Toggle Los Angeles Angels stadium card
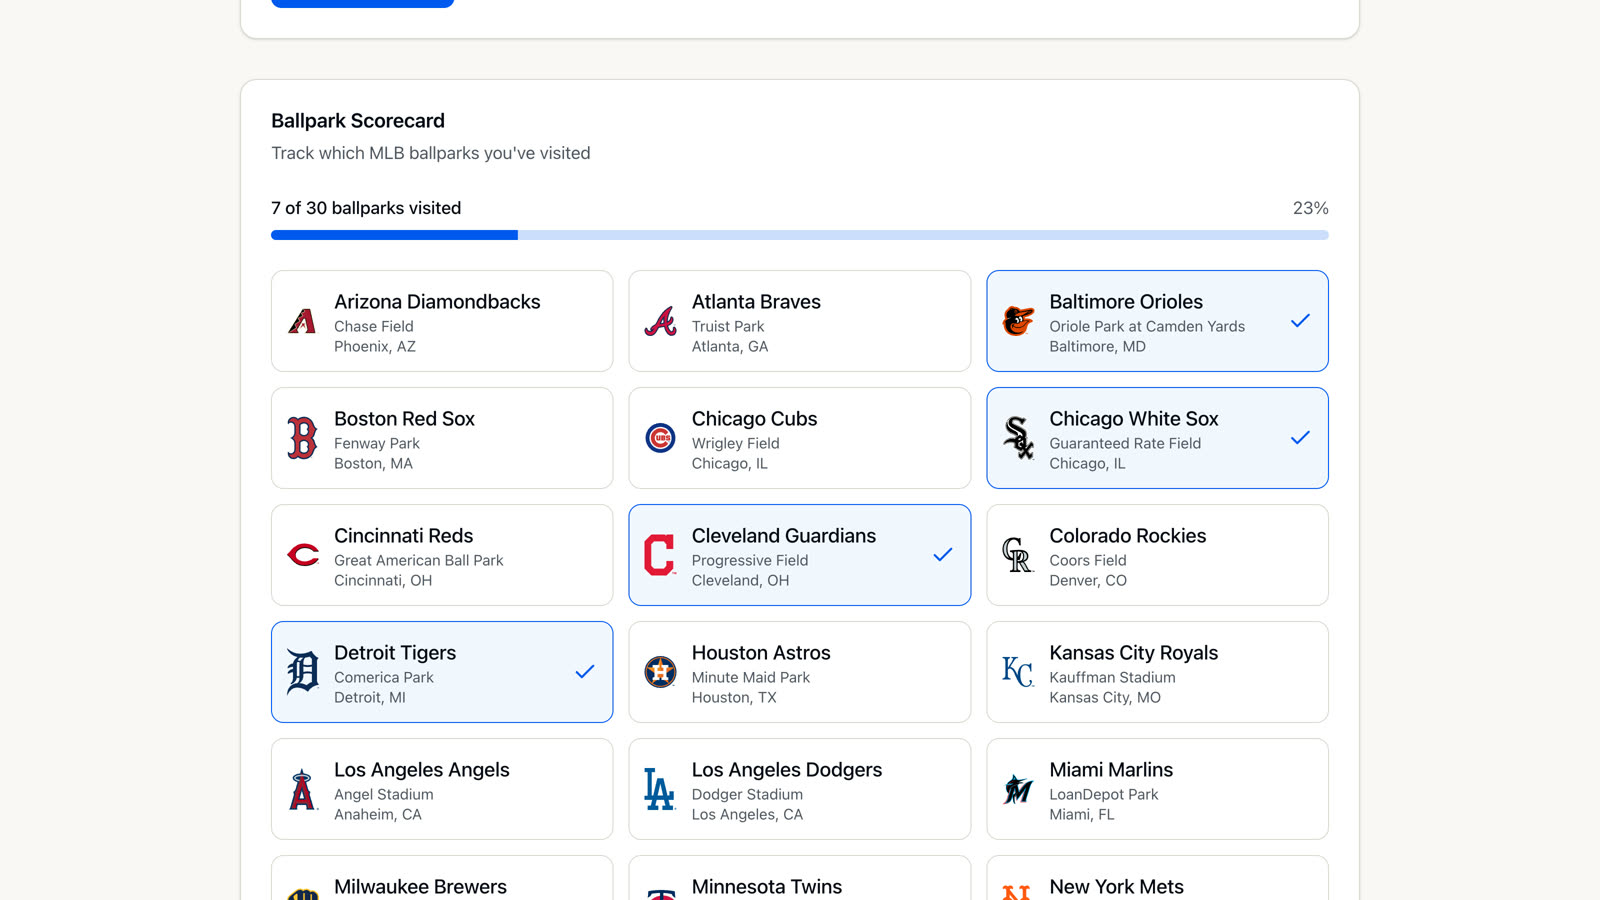Screen dimensions: 1600x900 click(x=442, y=789)
